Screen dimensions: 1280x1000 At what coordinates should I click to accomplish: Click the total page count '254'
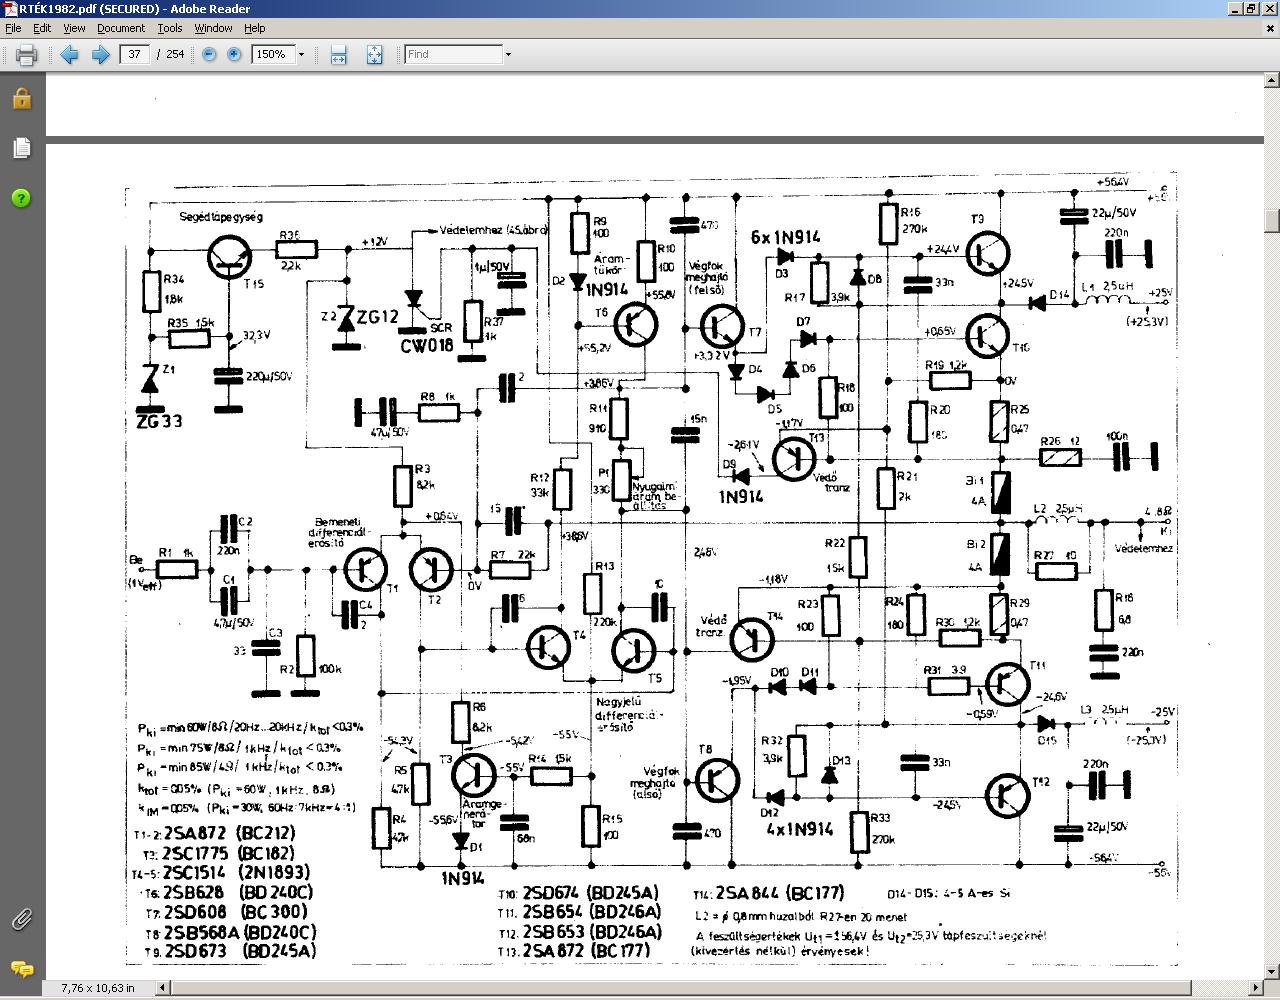[x=175, y=54]
